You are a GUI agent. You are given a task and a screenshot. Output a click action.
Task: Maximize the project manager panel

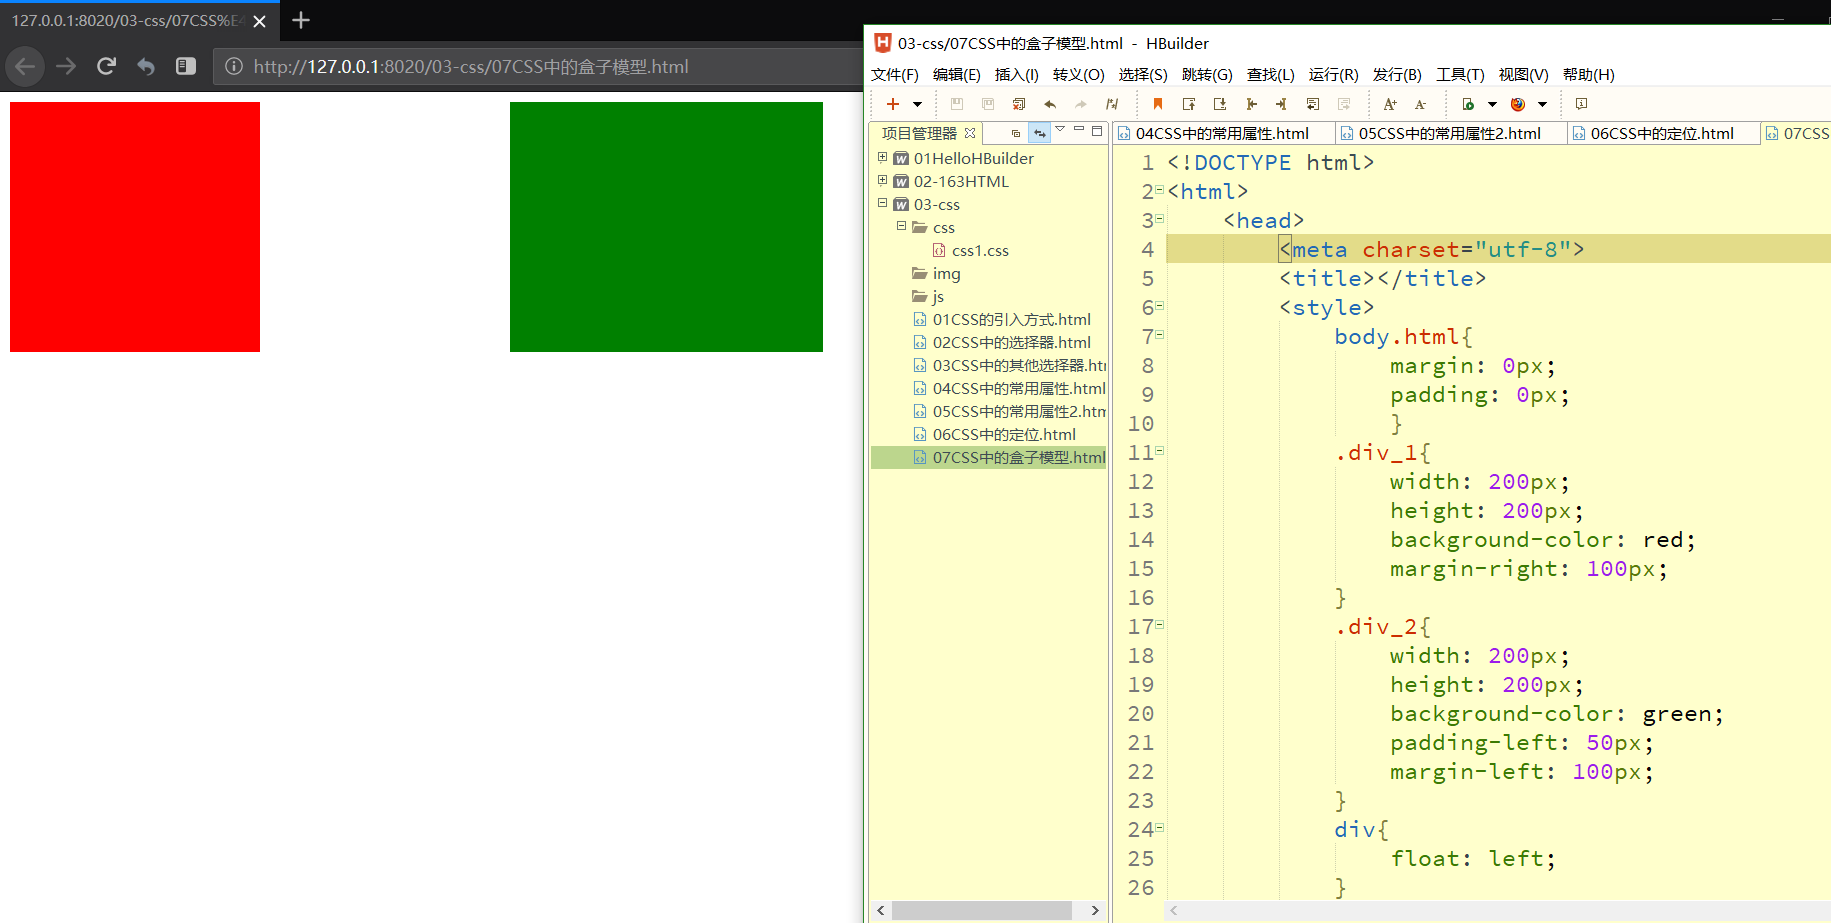tap(1097, 131)
